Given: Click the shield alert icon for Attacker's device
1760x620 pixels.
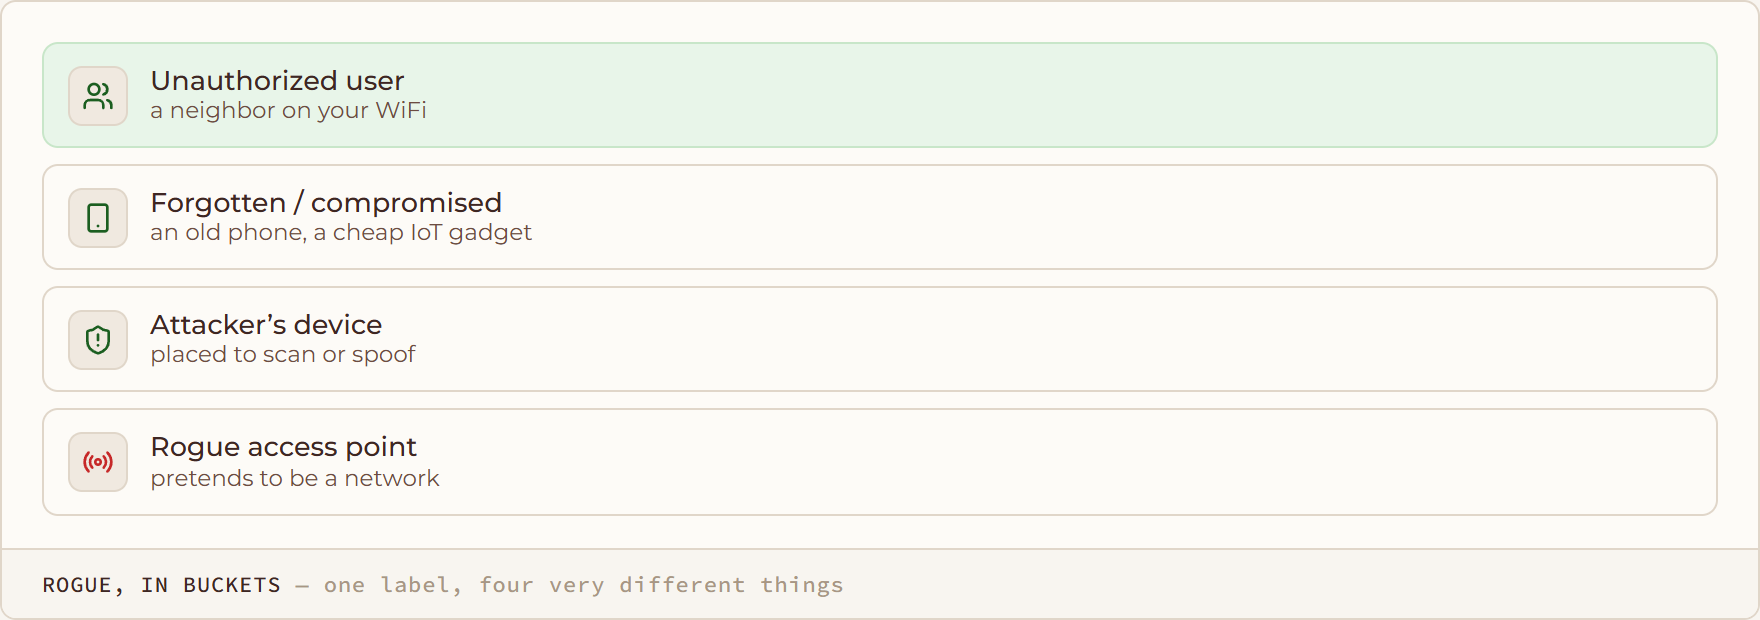Looking at the screenshot, I should point(98,340).
